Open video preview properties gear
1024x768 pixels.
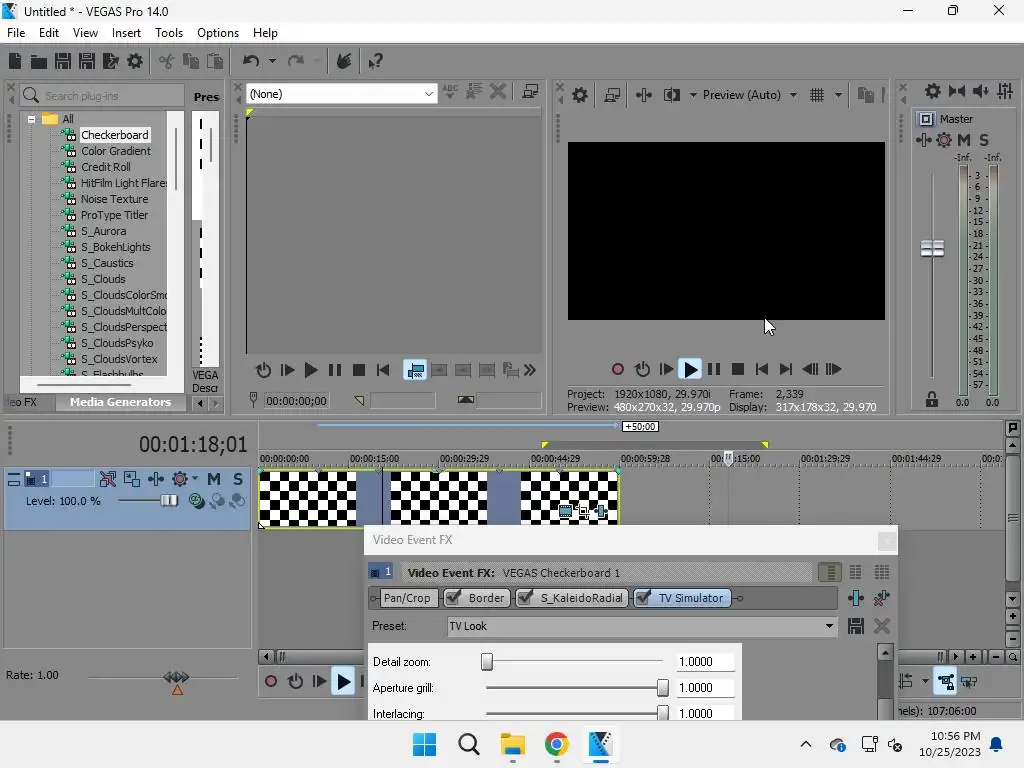point(579,95)
